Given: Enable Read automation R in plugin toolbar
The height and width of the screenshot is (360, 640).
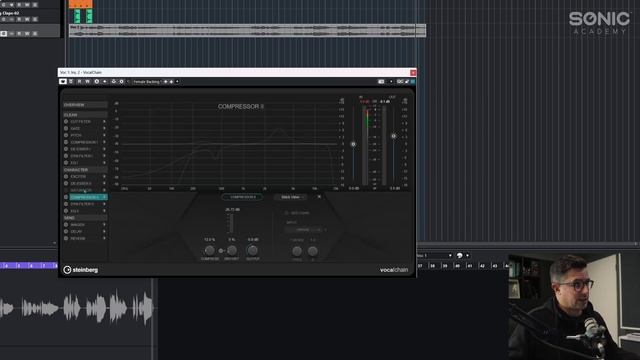Looking at the screenshot, I should (x=79, y=82).
